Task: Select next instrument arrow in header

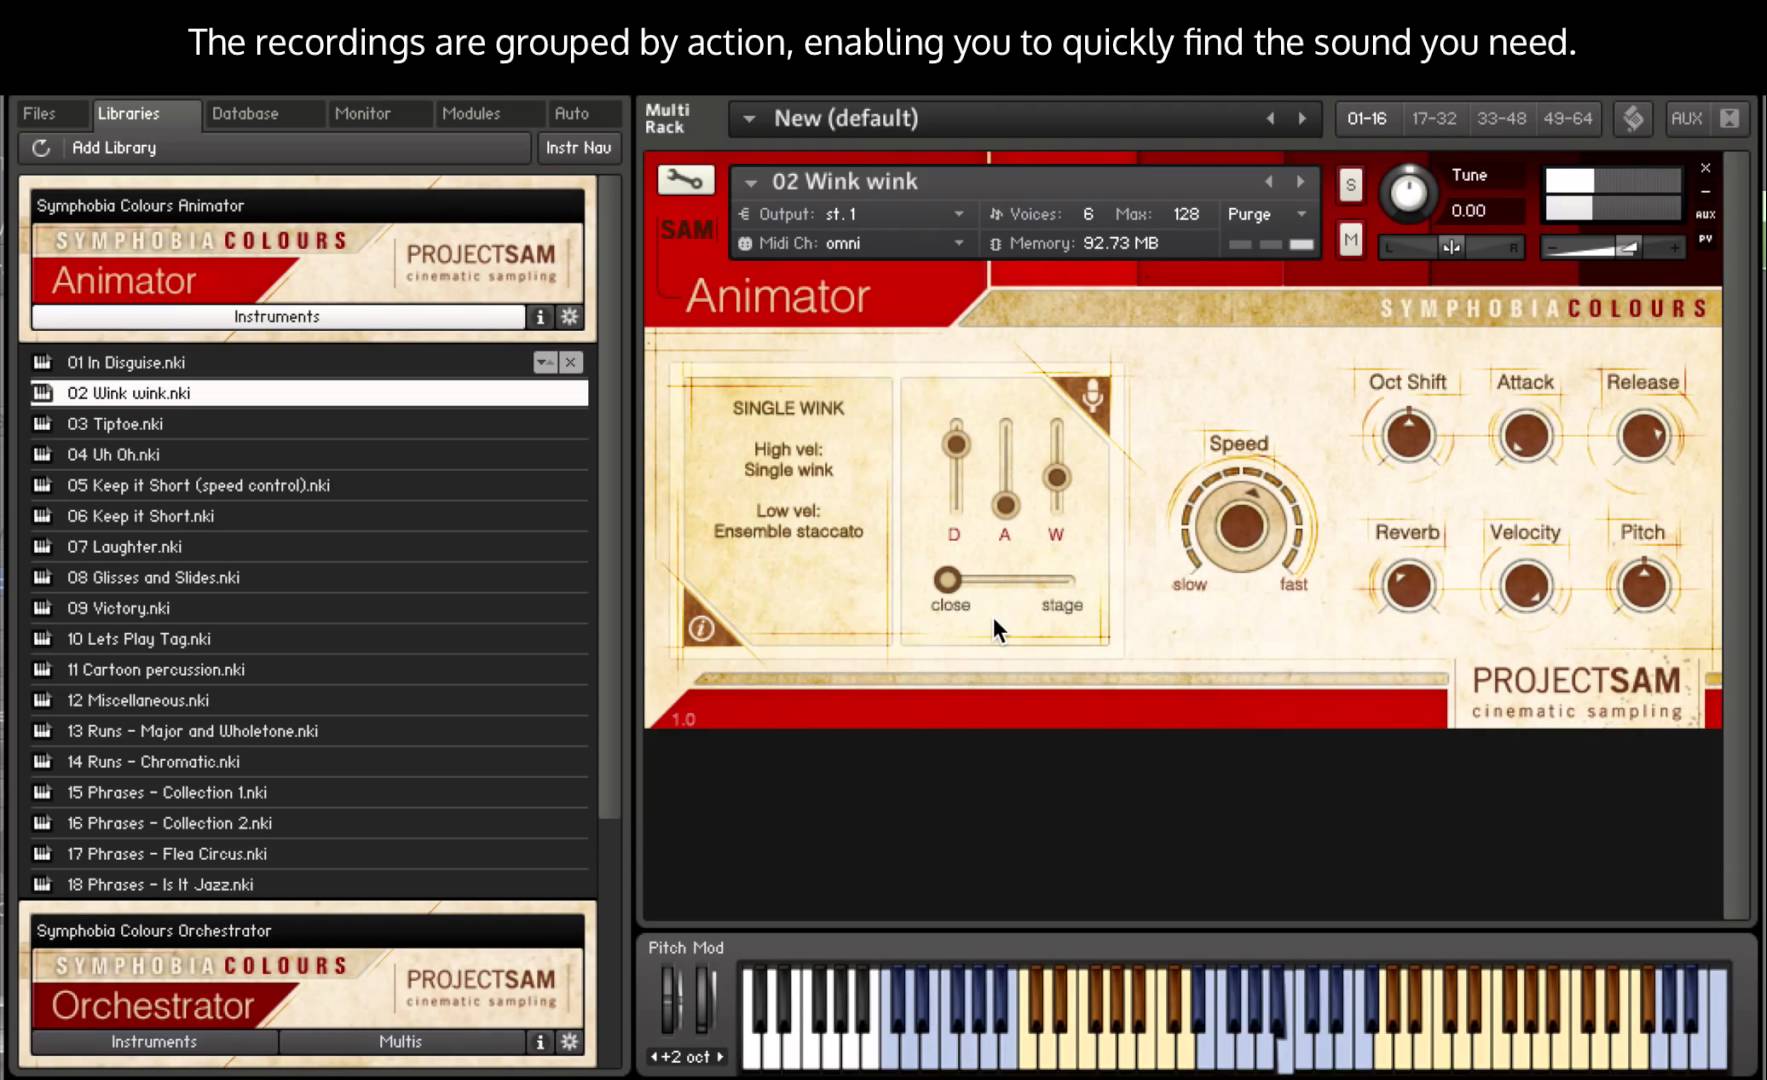Action: click(1300, 182)
